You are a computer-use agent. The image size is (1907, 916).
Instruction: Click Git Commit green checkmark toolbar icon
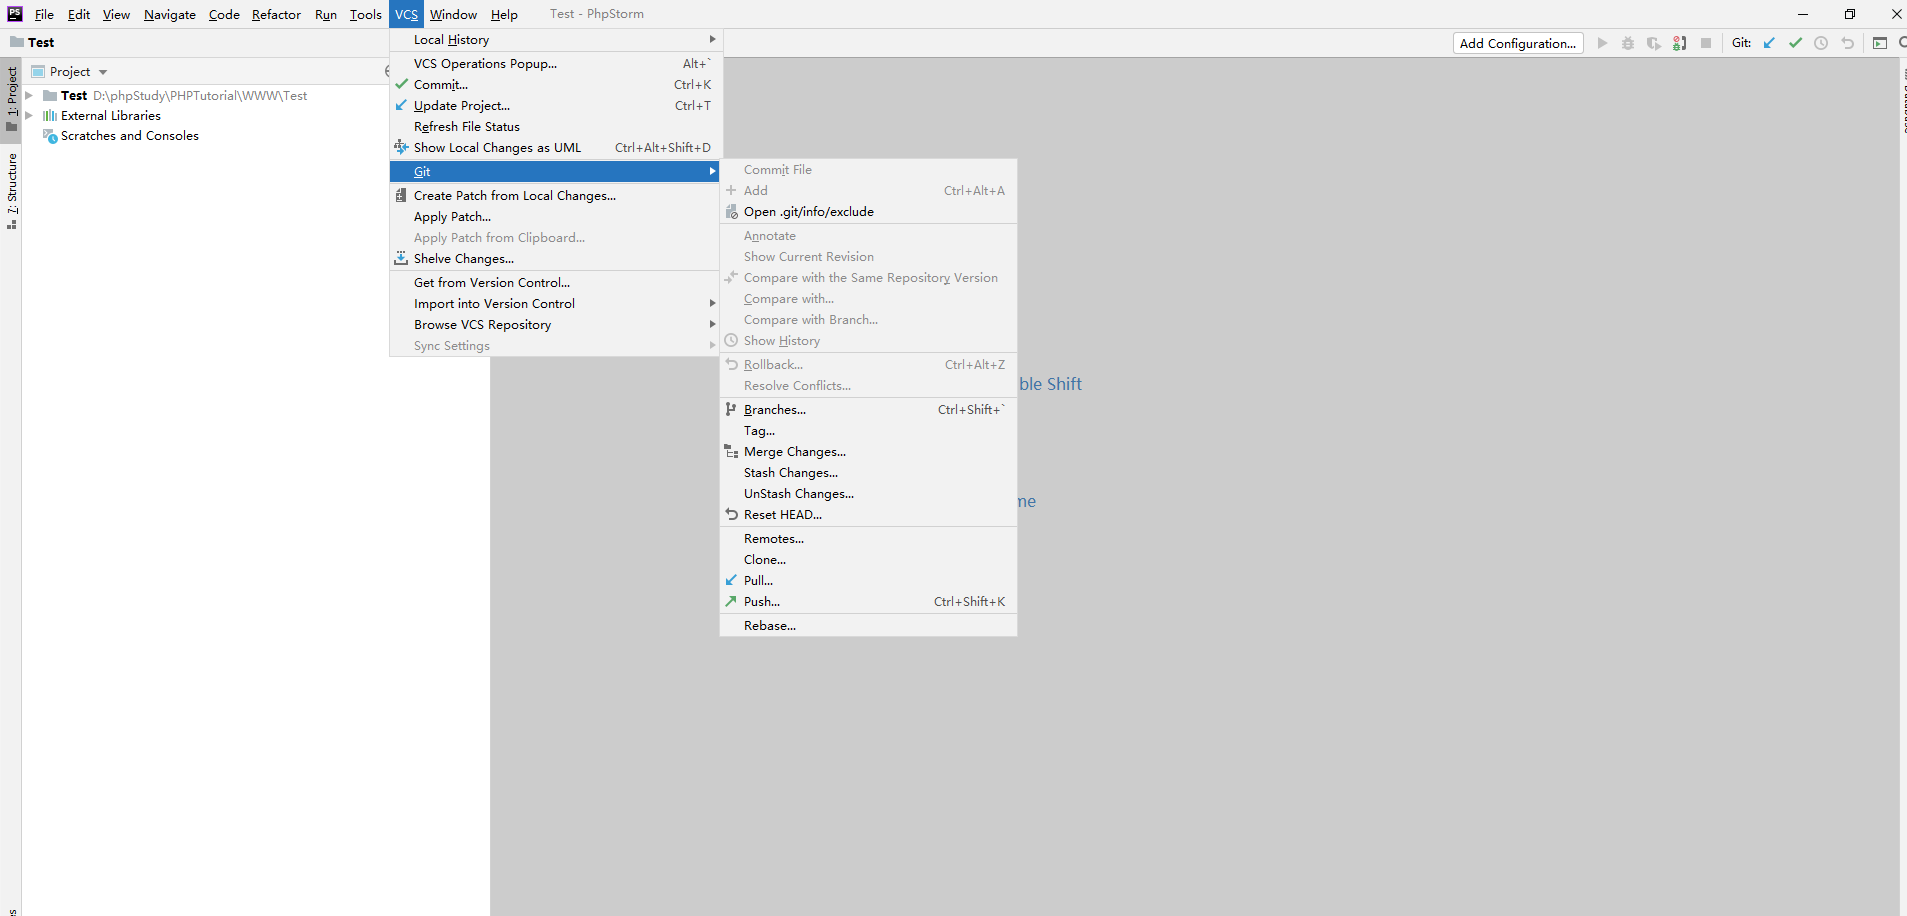(x=1795, y=43)
